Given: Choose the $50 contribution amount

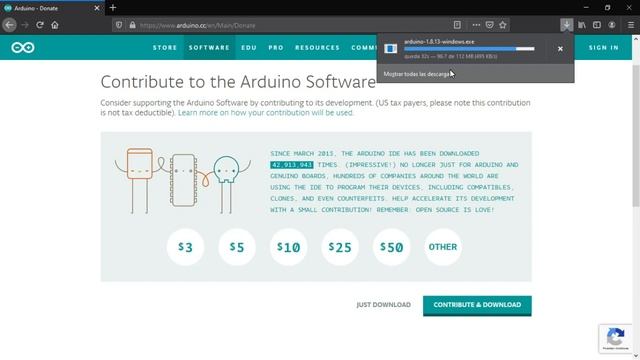Looking at the screenshot, I should coord(391,247).
